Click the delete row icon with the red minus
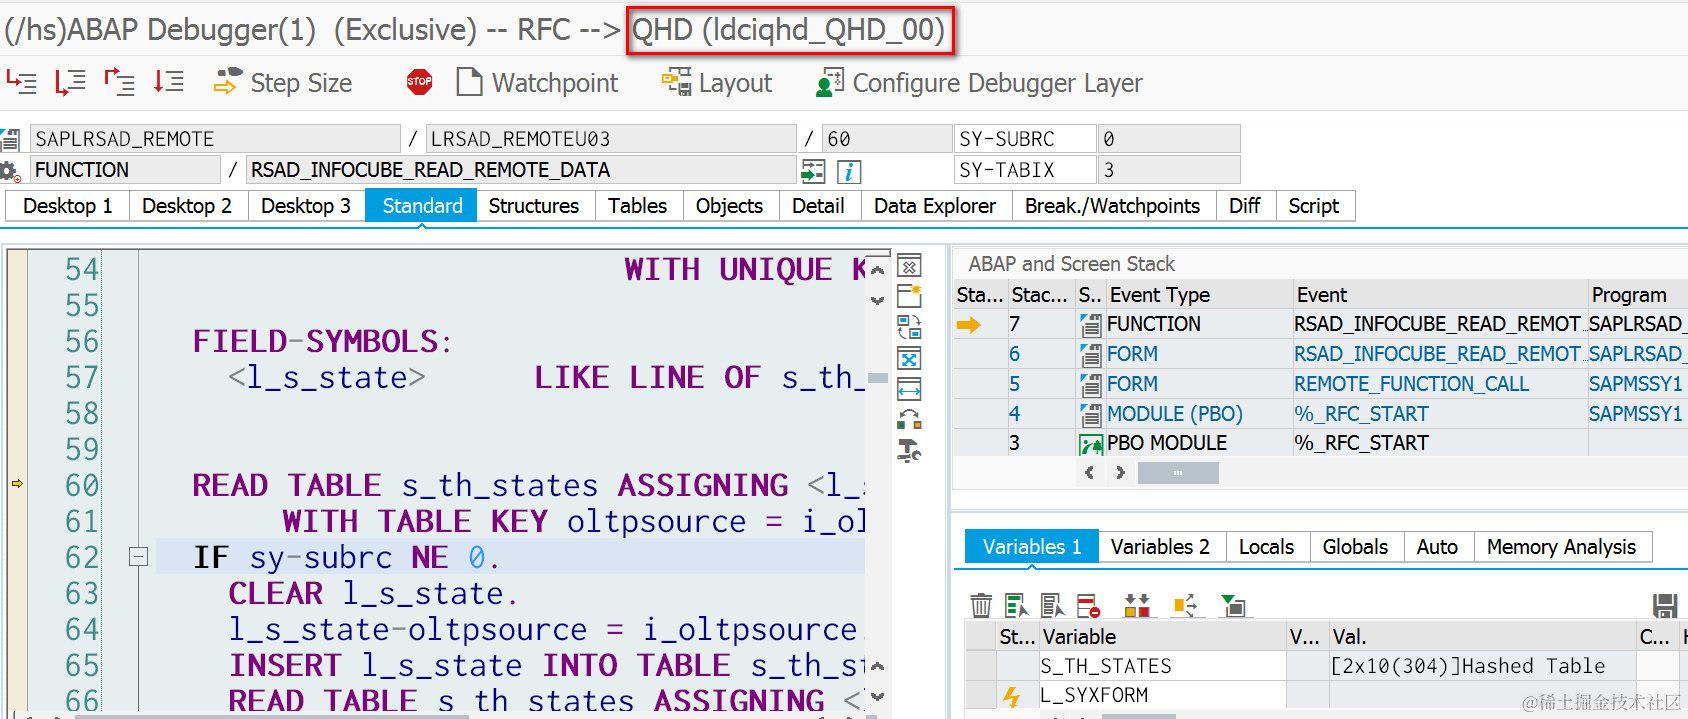 tap(1088, 605)
